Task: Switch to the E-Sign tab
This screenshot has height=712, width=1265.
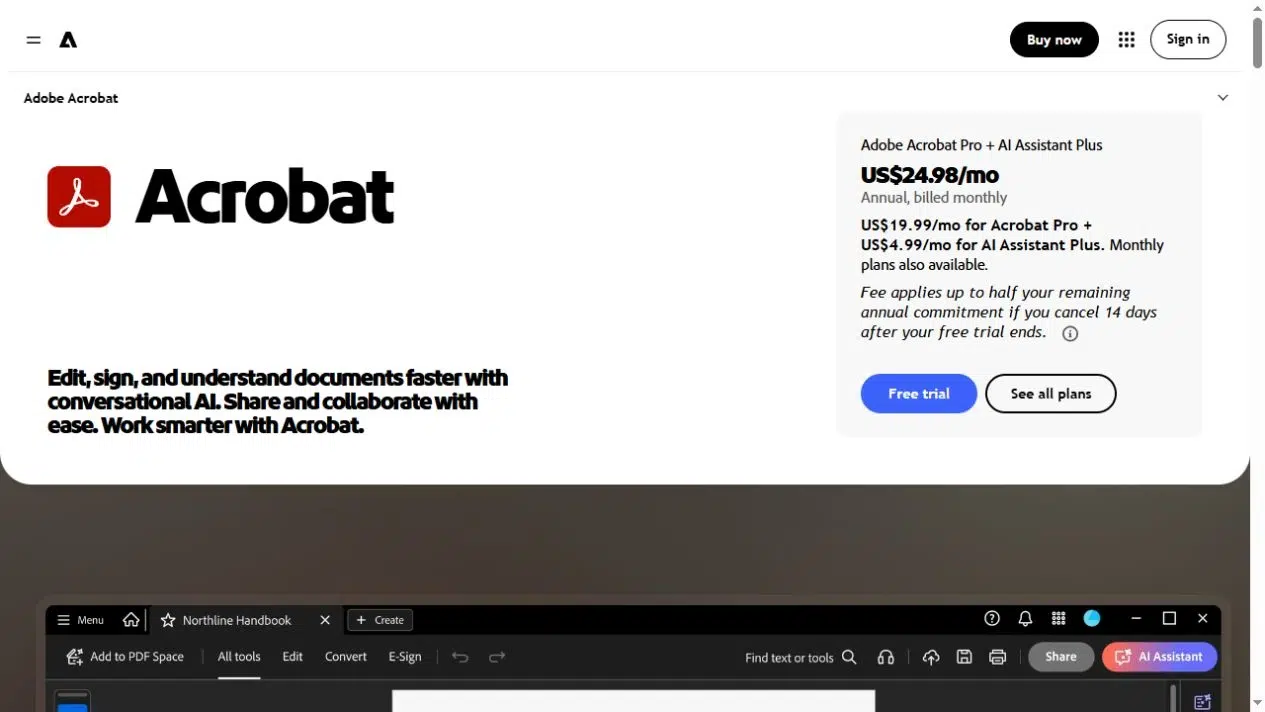Action: tap(405, 657)
